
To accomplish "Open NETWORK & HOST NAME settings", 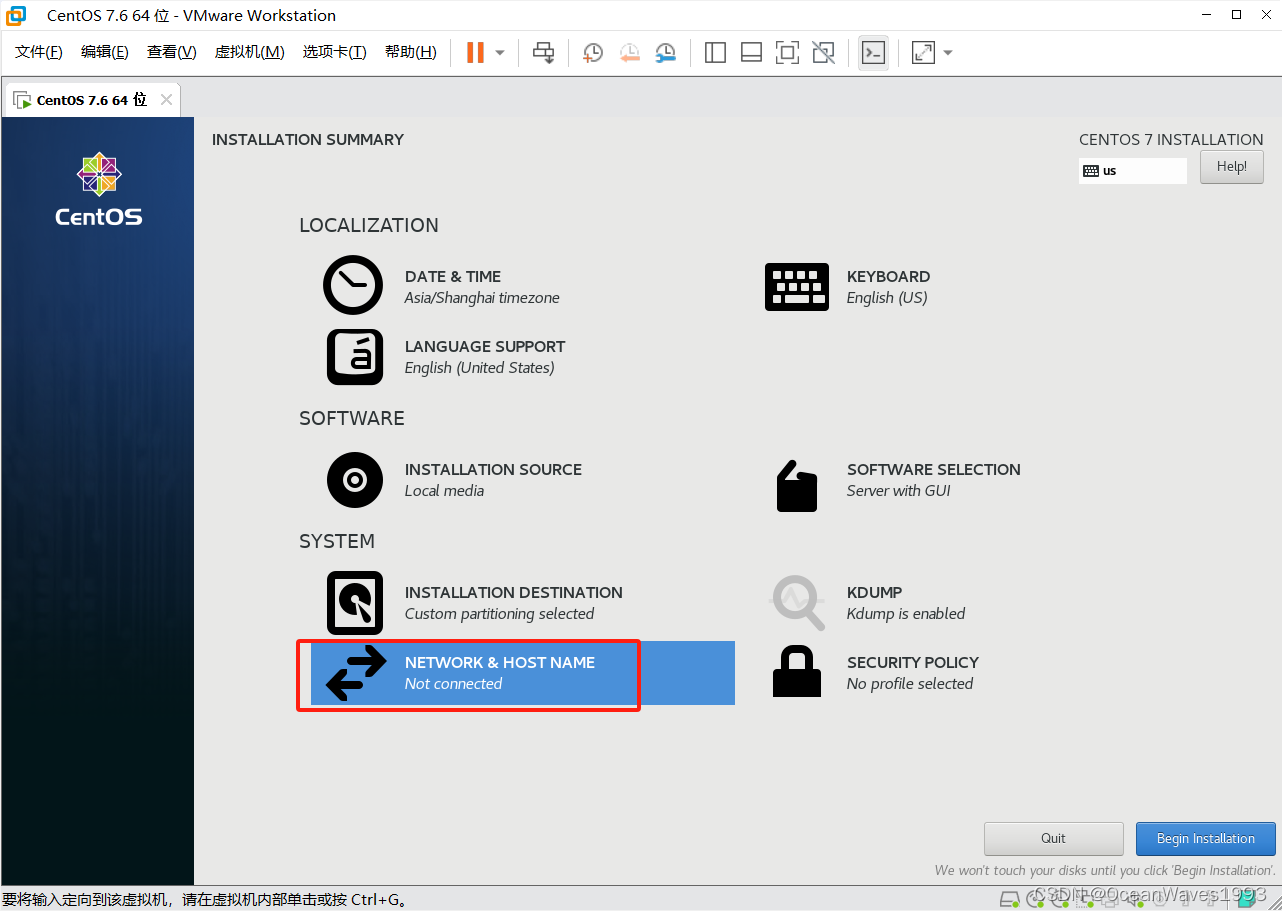I will pyautogui.click(x=523, y=673).
